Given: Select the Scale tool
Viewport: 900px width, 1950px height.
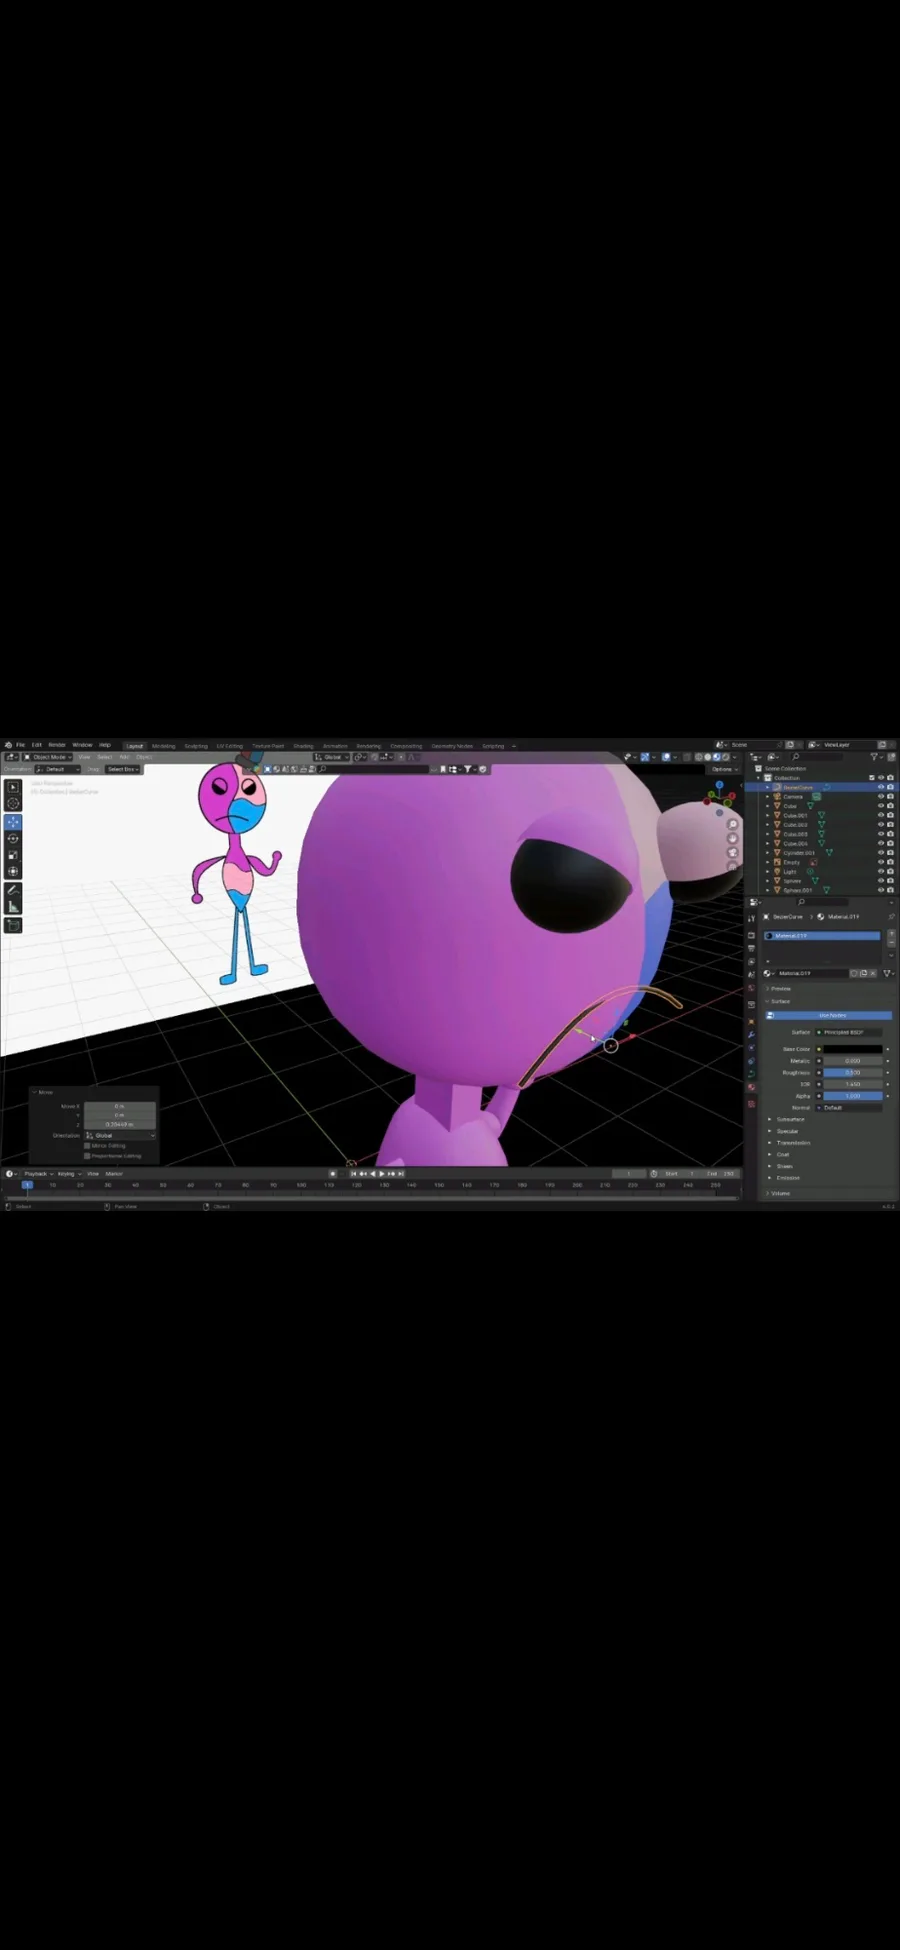Looking at the screenshot, I should tap(13, 855).
